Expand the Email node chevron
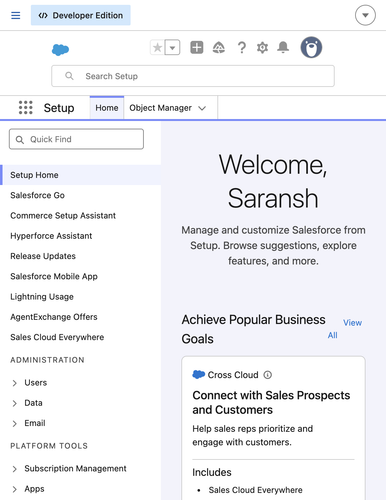 (x=14, y=424)
